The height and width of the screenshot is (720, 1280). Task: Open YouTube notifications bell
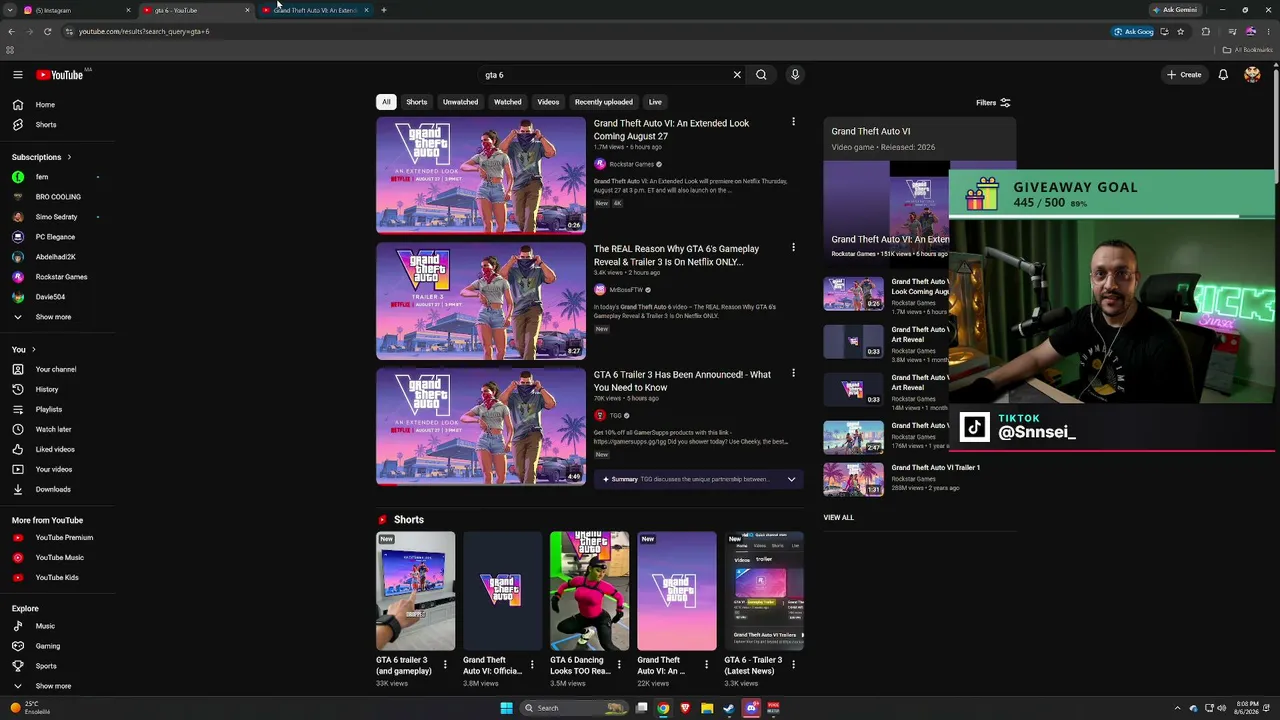pyautogui.click(x=1223, y=75)
